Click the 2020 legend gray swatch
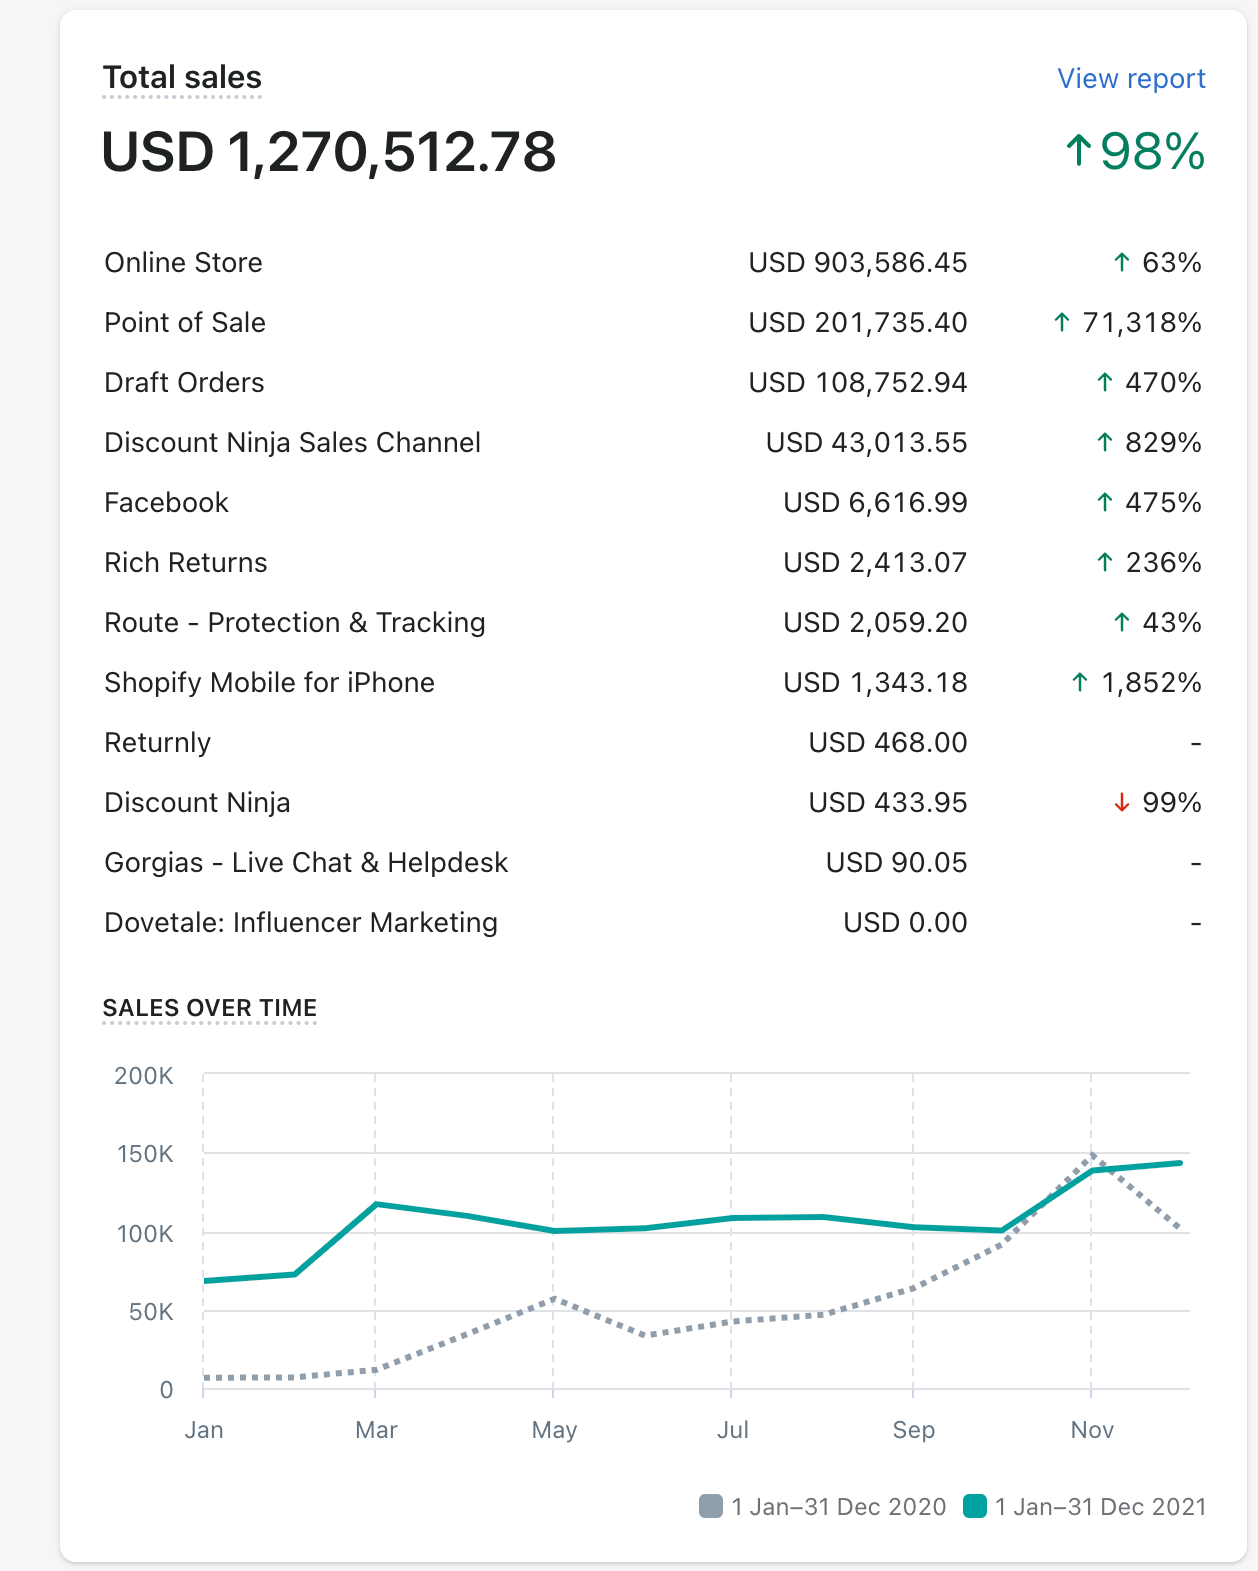This screenshot has height=1571, width=1258. (x=711, y=1506)
